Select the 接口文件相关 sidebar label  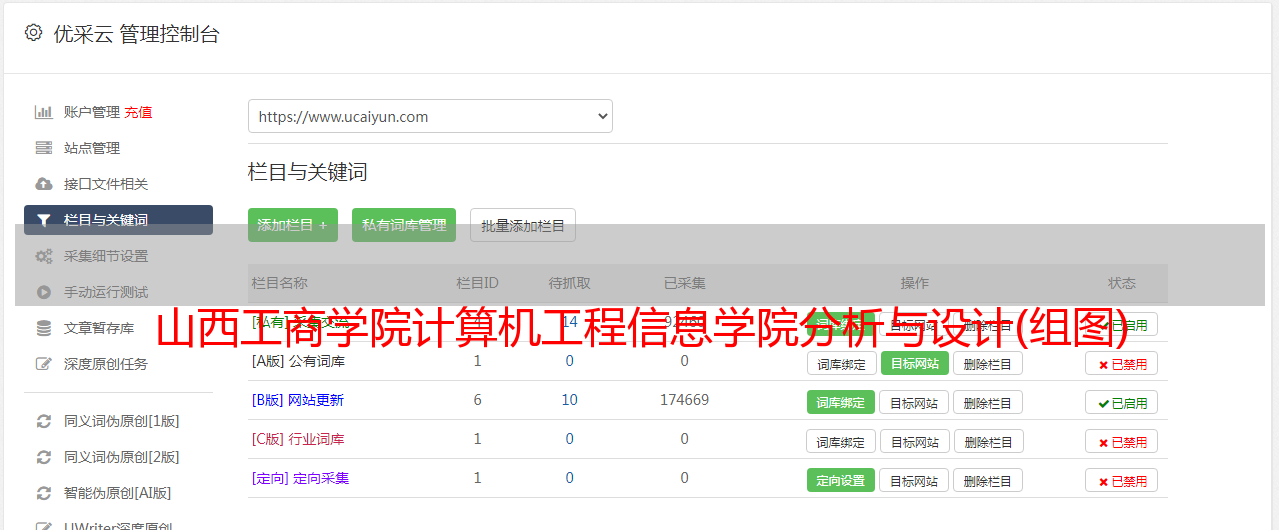106,184
